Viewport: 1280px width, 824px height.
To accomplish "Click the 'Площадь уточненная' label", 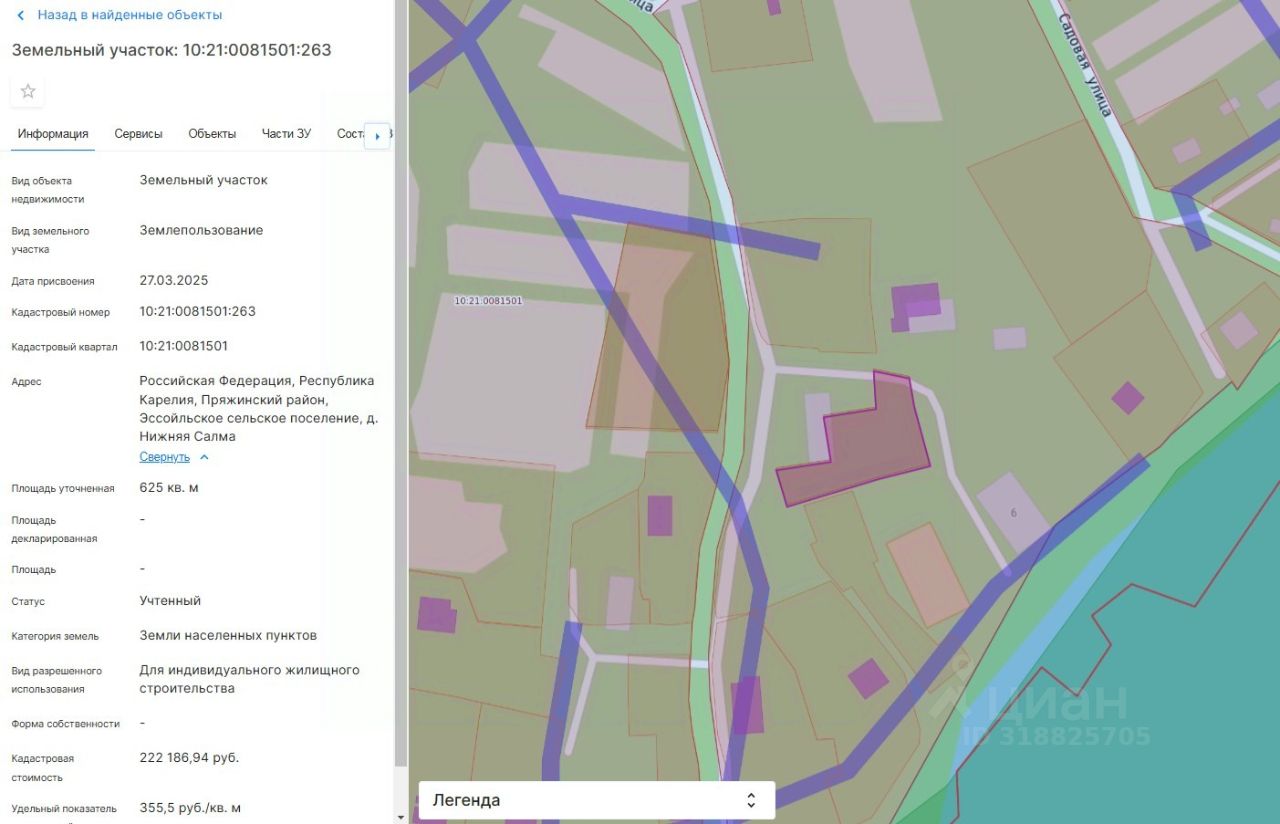I will pos(63,489).
